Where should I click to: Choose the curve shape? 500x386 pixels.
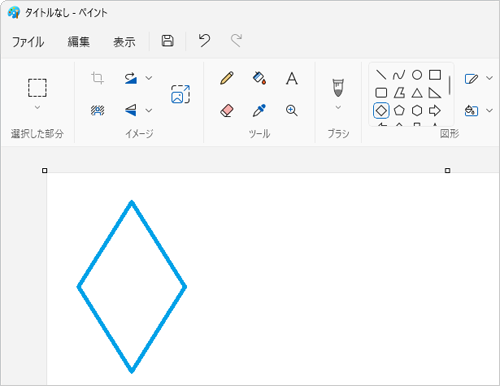399,75
